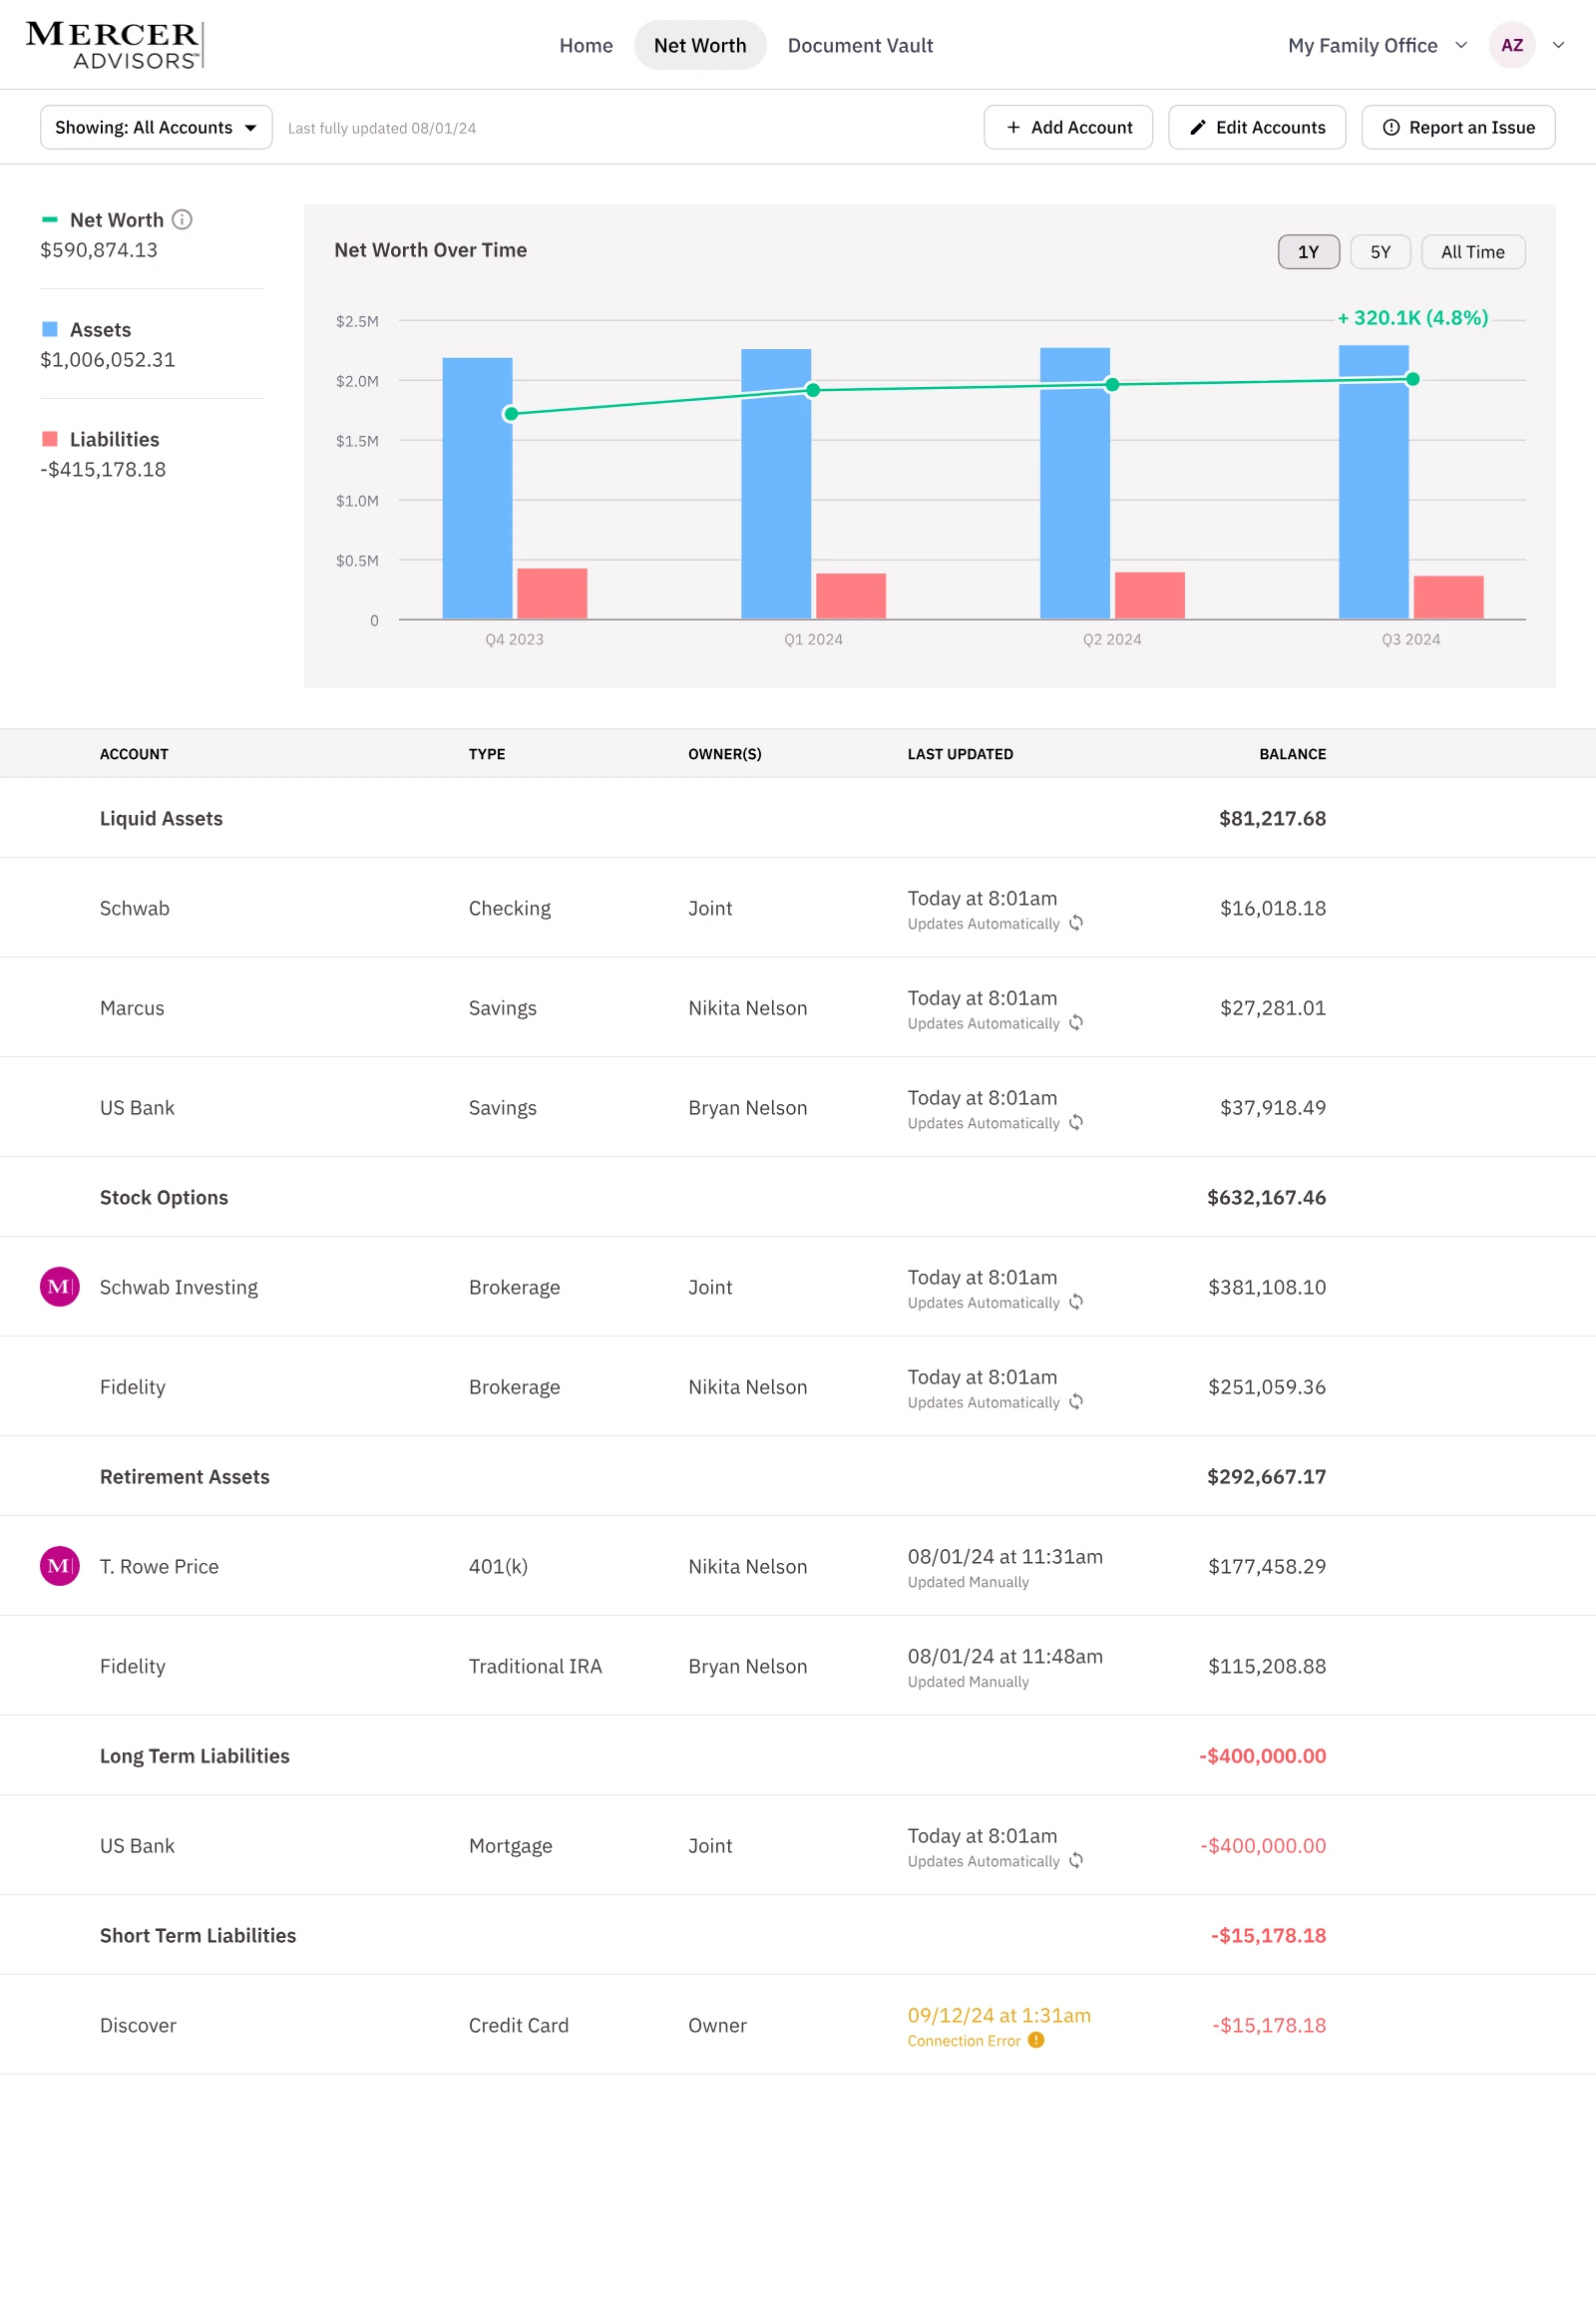Click the Mercer badge next to T. Rowe Price

[x=60, y=1566]
